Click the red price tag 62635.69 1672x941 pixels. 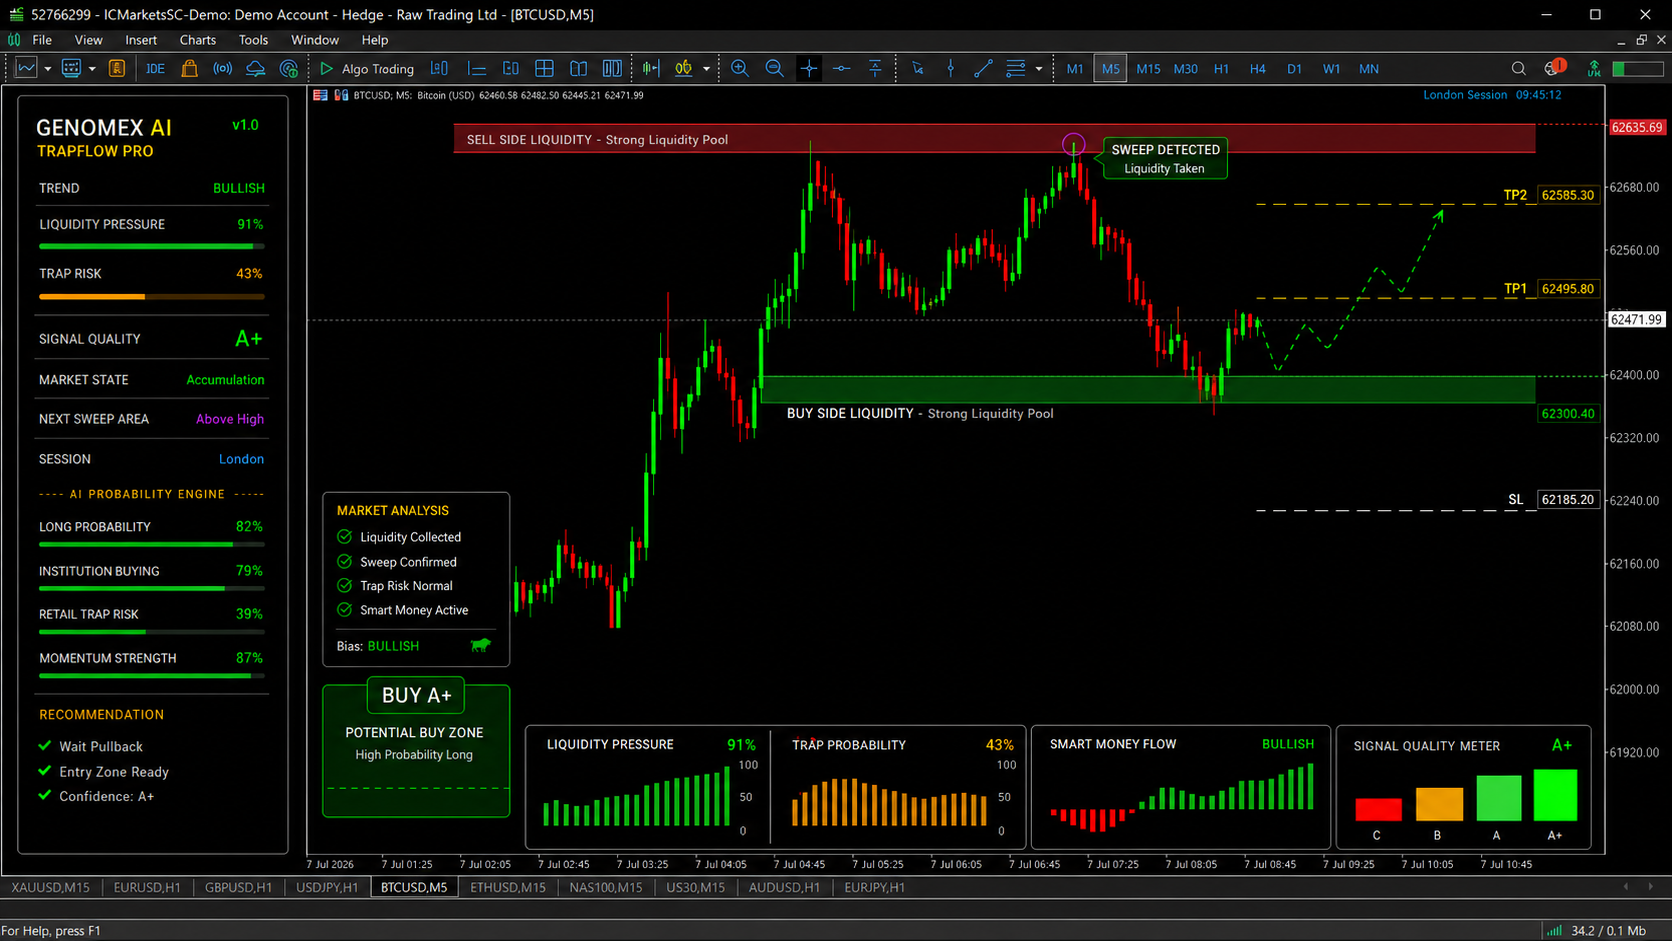1636,127
